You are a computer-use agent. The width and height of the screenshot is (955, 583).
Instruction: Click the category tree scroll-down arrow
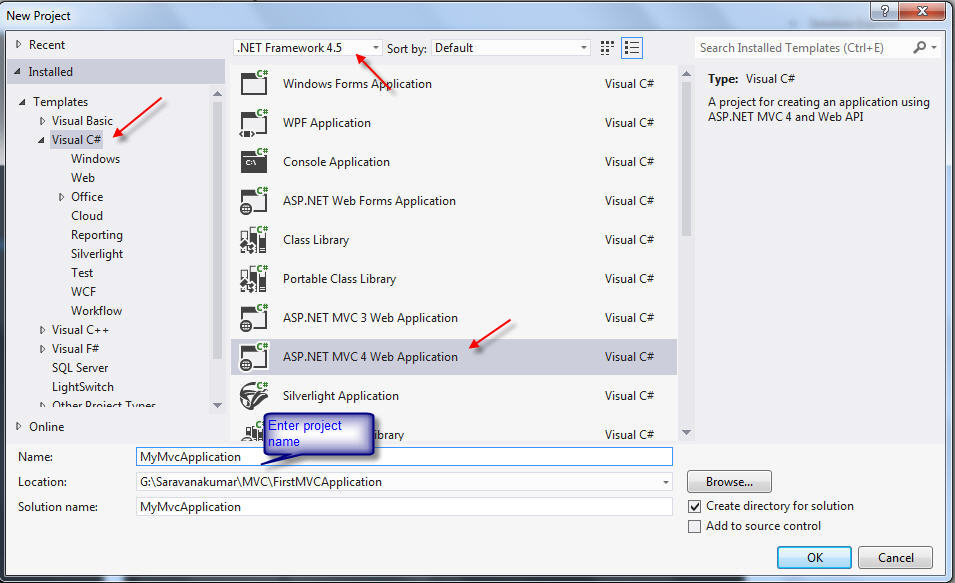pos(217,405)
